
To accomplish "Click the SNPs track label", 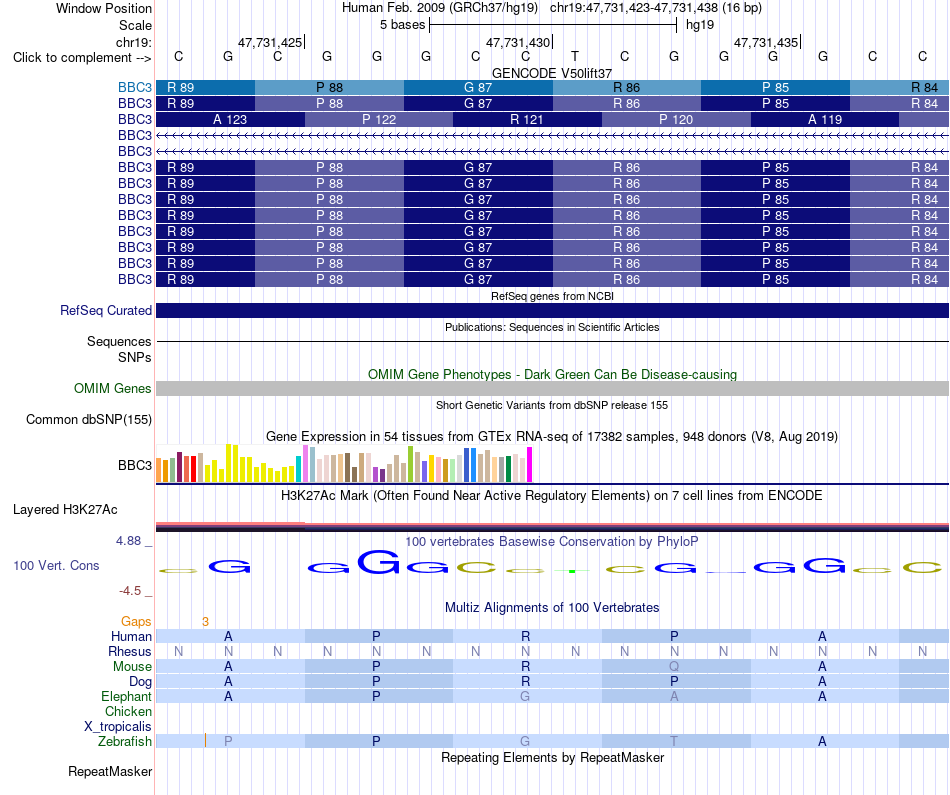I will point(135,358).
